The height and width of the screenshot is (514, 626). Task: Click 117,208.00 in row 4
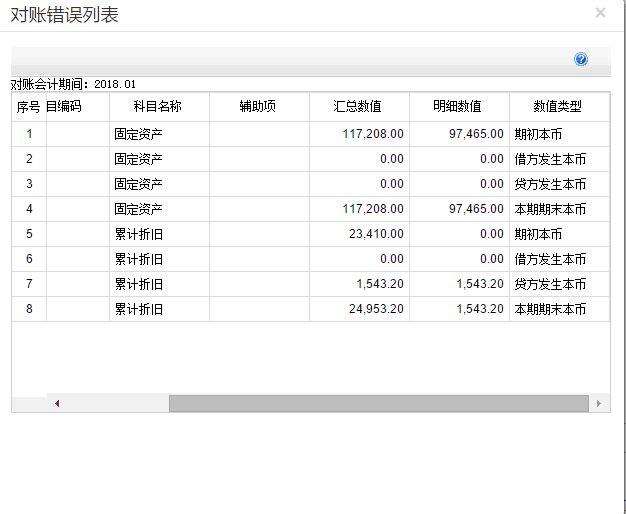pos(373,209)
